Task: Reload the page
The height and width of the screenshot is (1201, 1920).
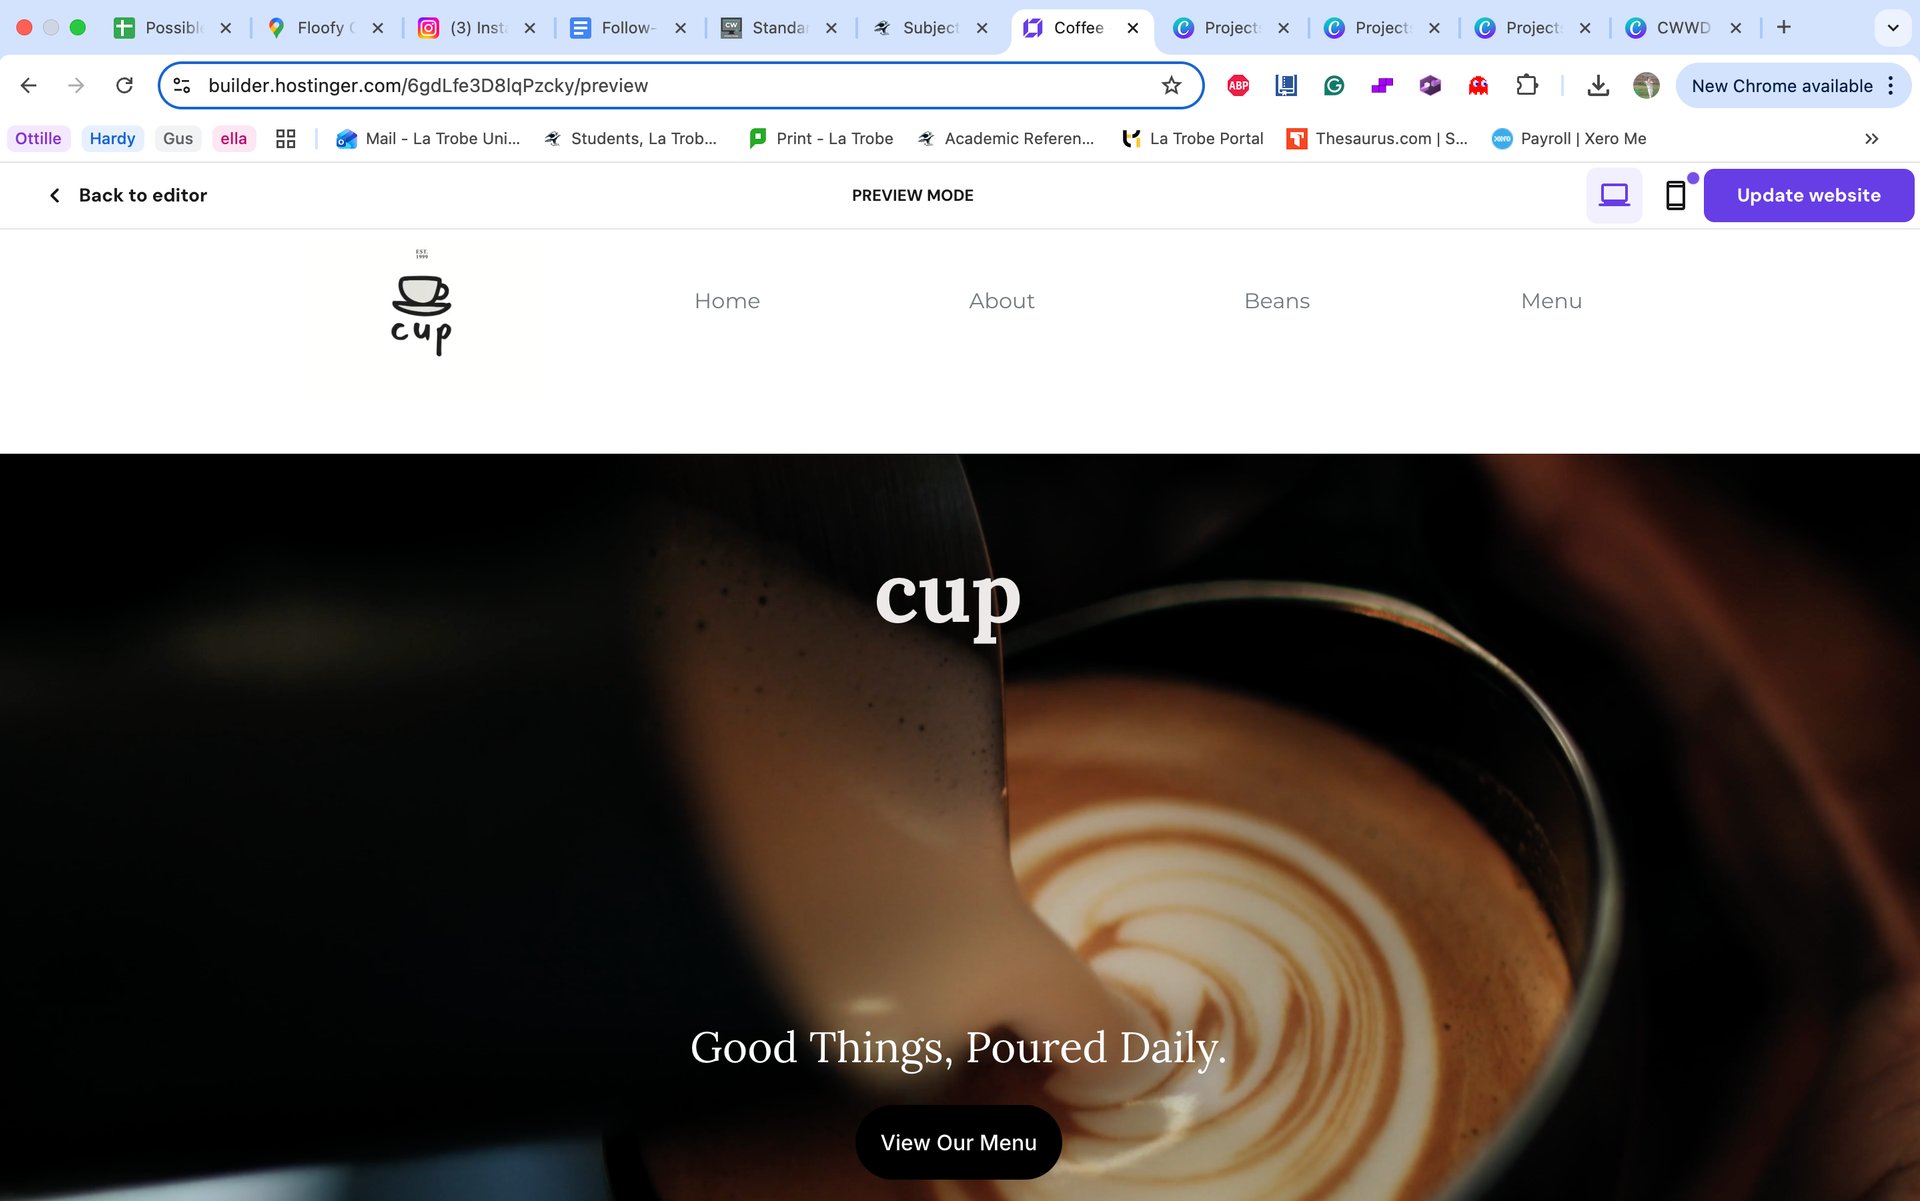Action: coord(124,85)
